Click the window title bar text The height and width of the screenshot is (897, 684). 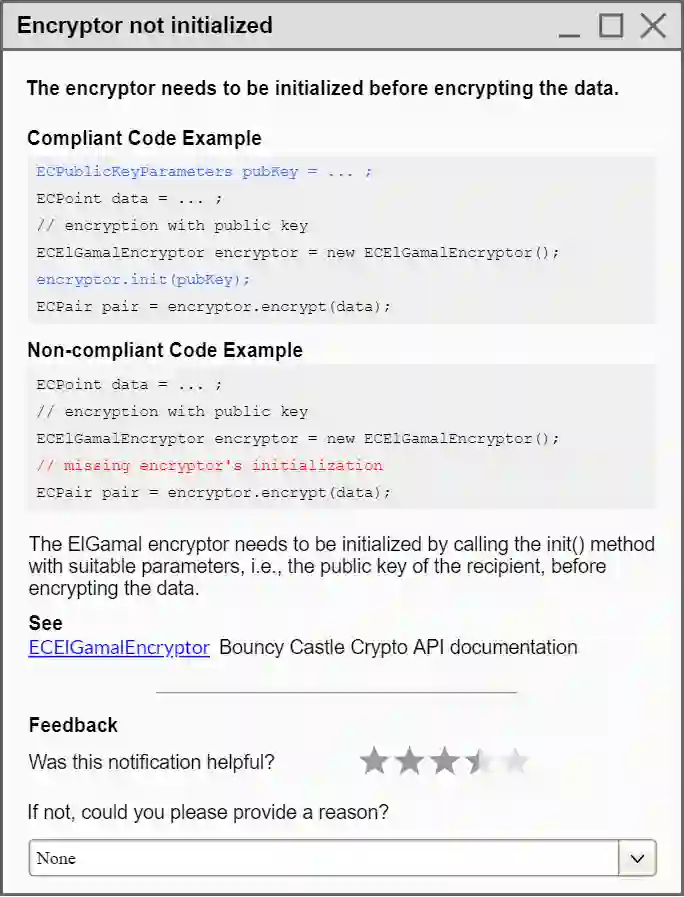pos(145,26)
